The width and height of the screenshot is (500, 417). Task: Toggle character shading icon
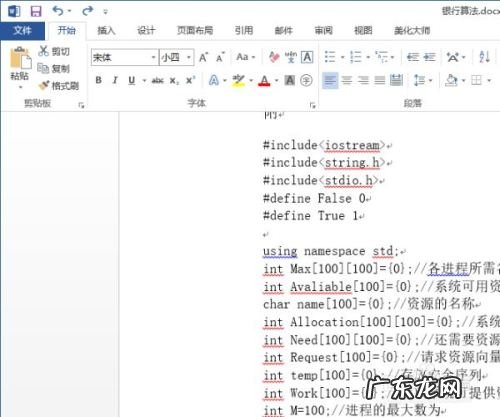click(x=290, y=80)
